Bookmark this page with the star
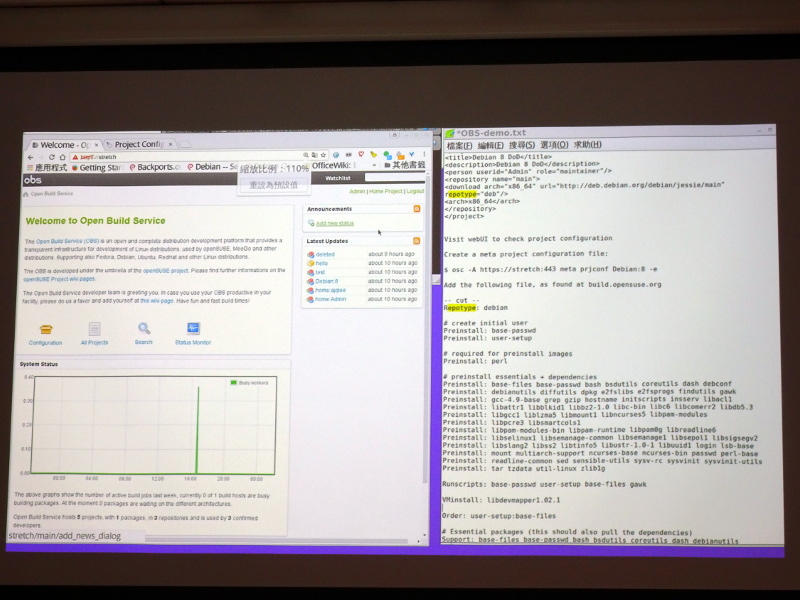800x600 pixels. pos(323,155)
